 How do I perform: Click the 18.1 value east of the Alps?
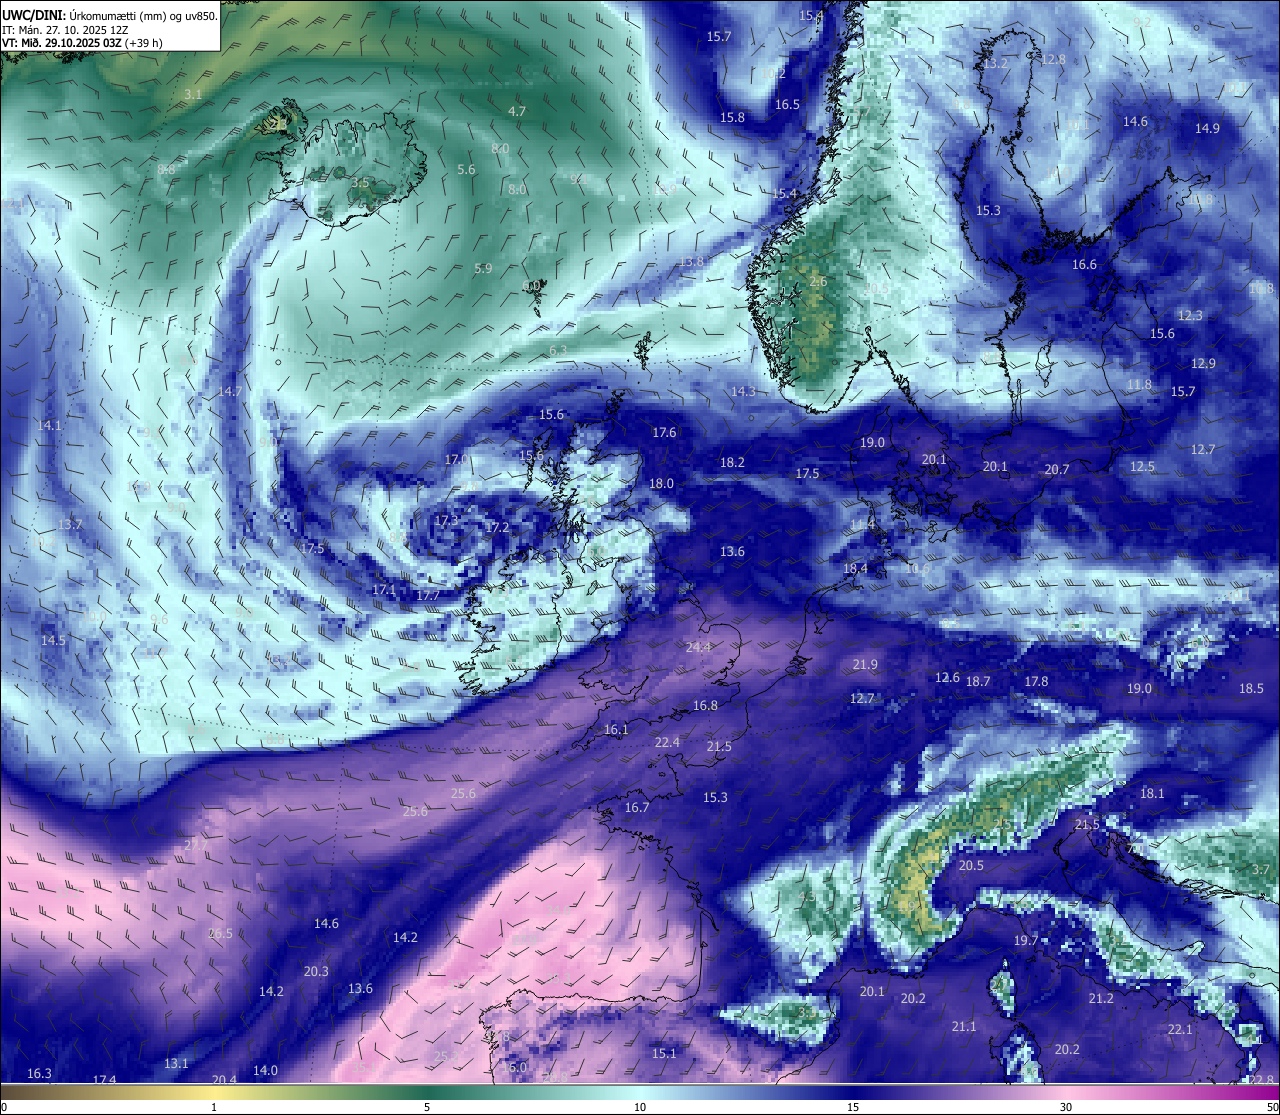pos(1152,793)
